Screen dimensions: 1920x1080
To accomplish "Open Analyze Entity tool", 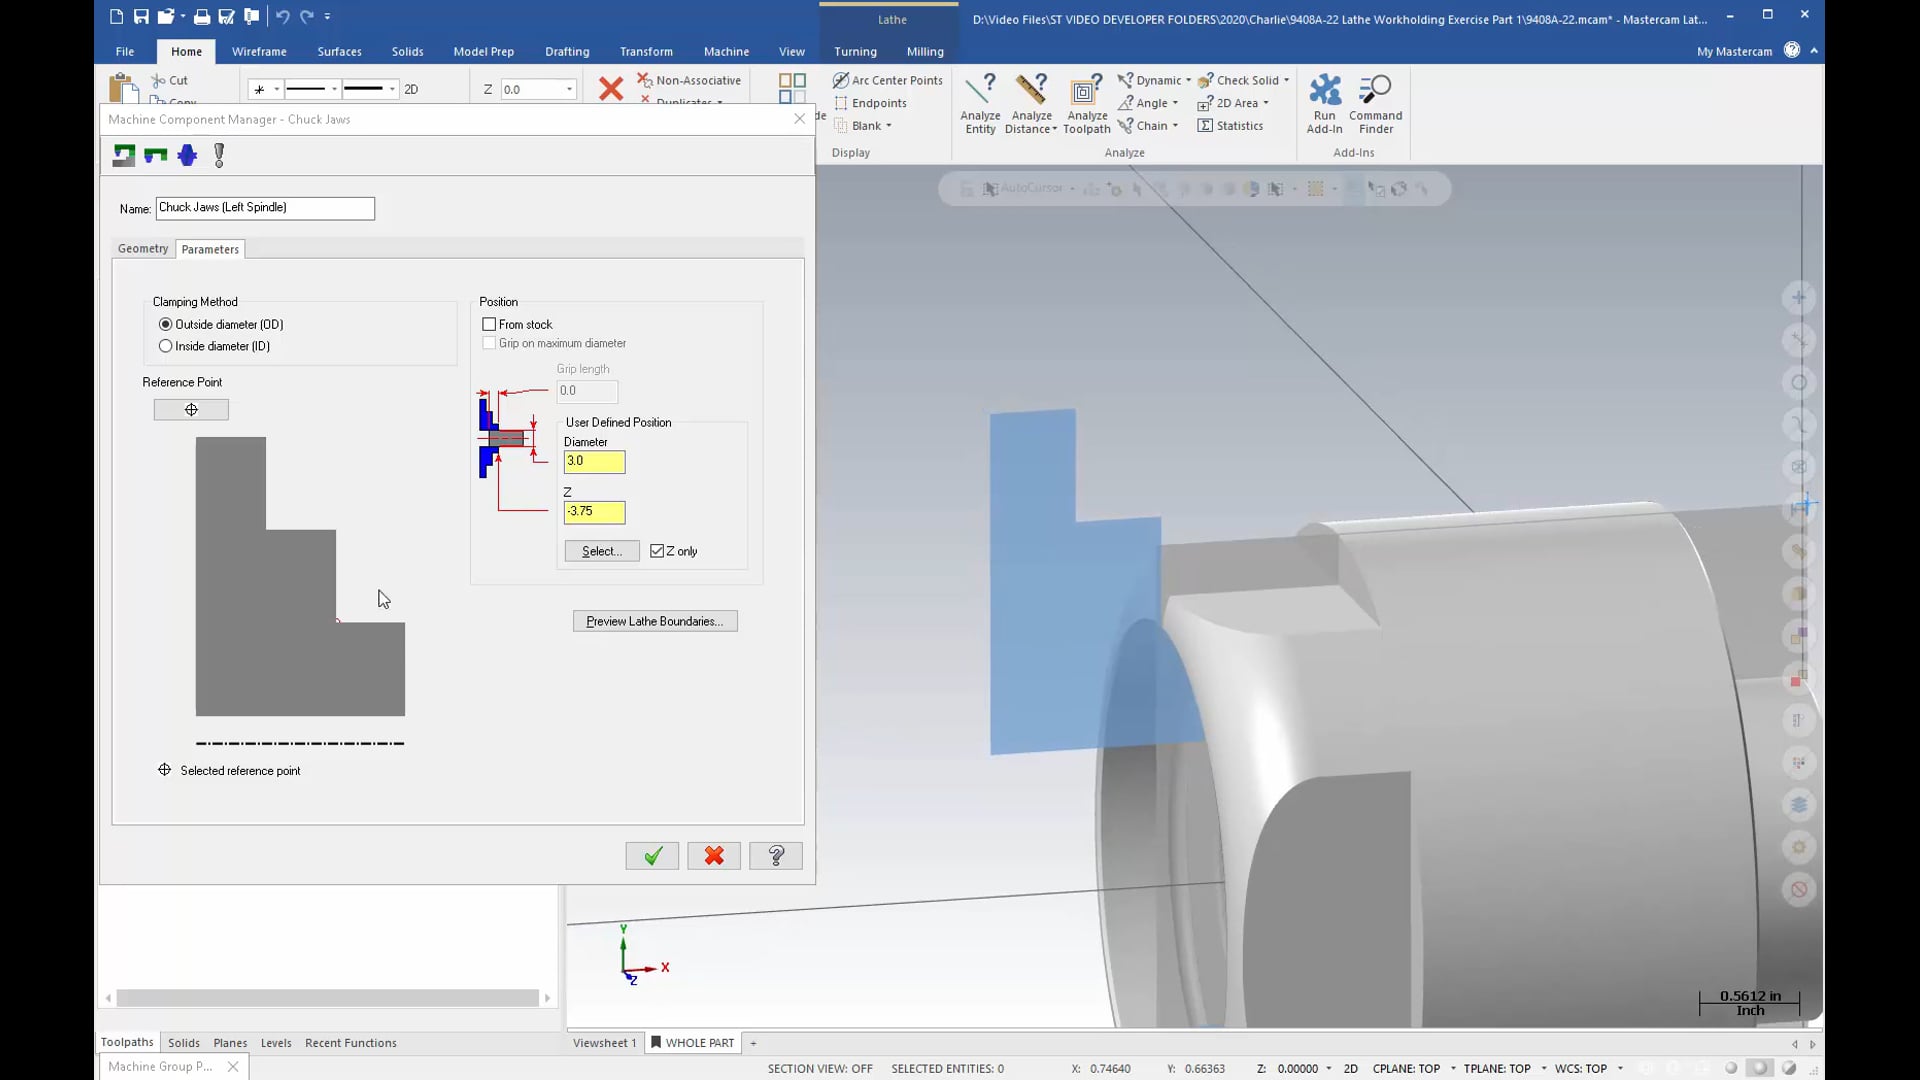I will pyautogui.click(x=980, y=103).
